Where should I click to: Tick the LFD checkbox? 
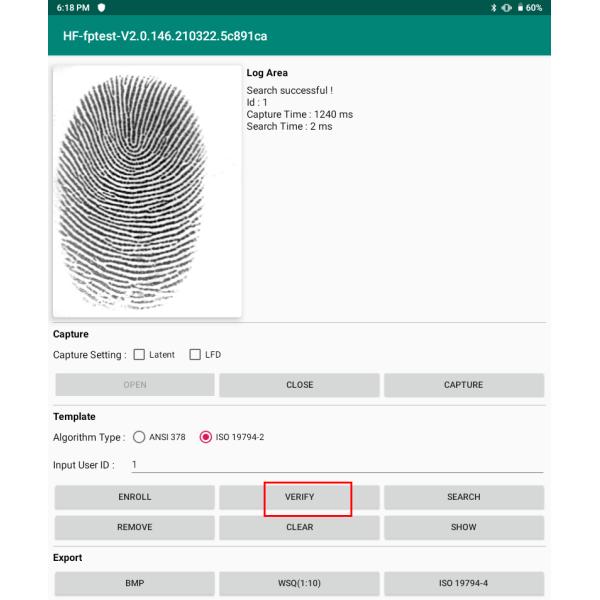pos(196,354)
